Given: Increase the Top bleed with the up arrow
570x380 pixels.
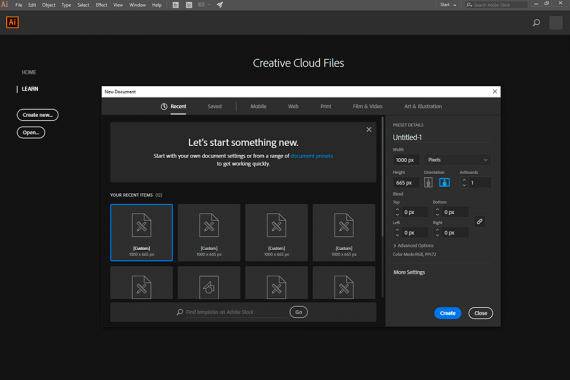Looking at the screenshot, I should [397, 209].
